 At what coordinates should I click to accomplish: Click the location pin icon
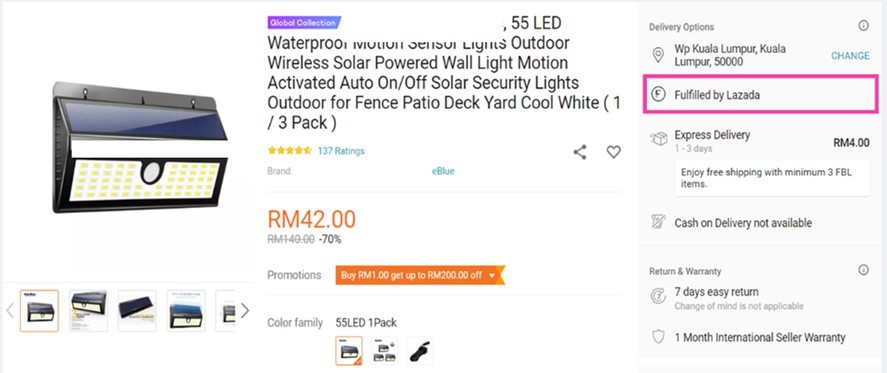click(658, 55)
